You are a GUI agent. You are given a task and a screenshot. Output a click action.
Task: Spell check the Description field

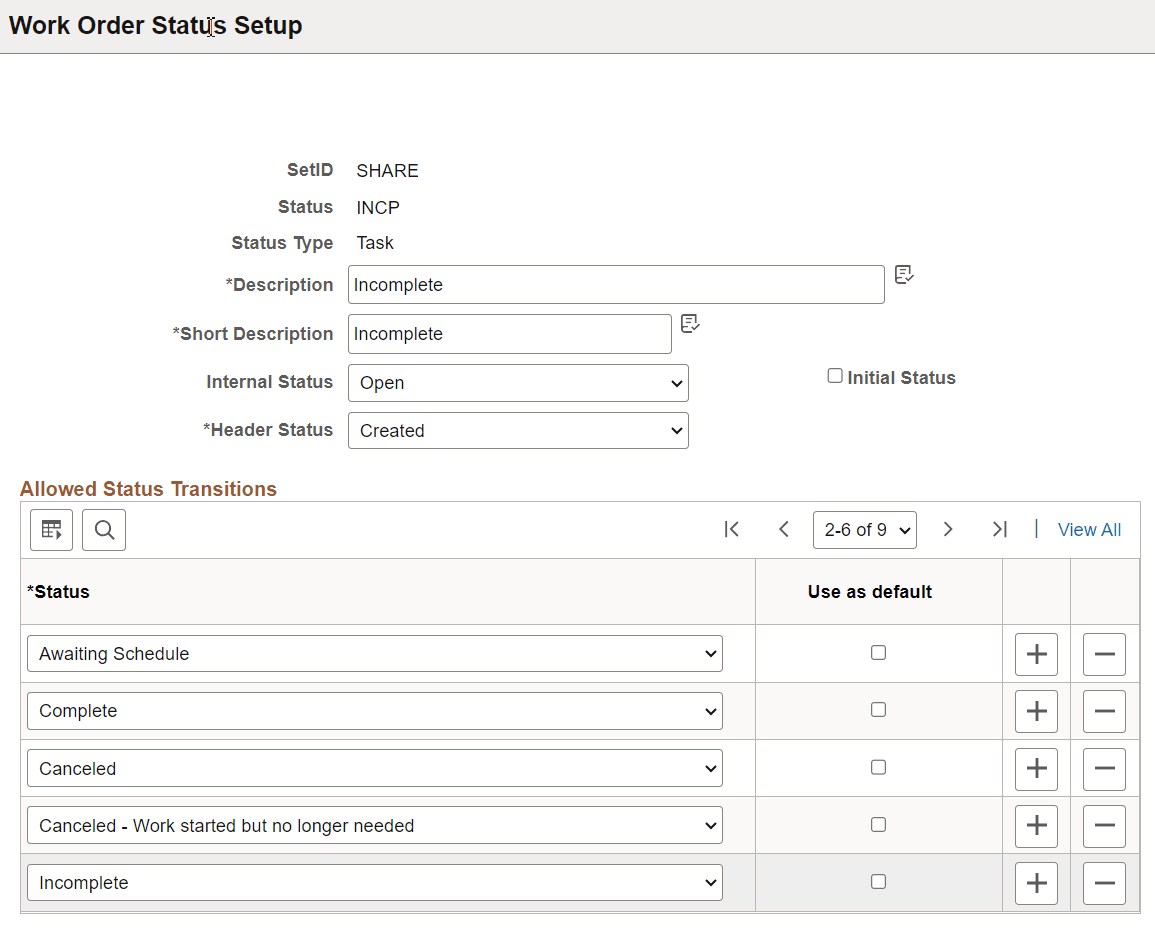903,275
